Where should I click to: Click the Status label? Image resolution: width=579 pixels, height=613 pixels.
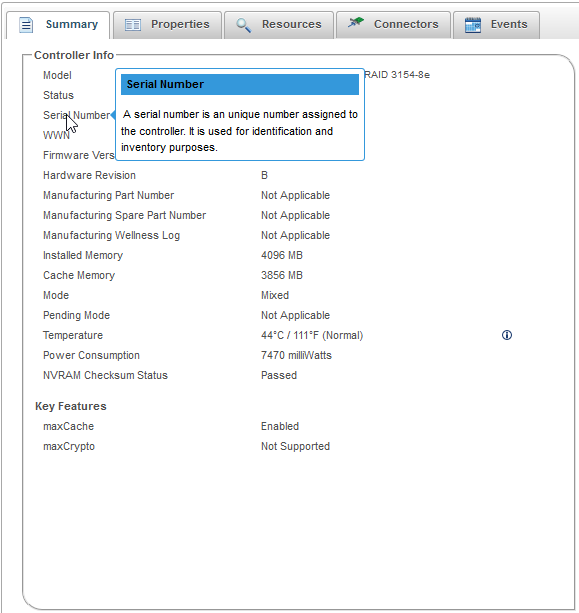58,95
